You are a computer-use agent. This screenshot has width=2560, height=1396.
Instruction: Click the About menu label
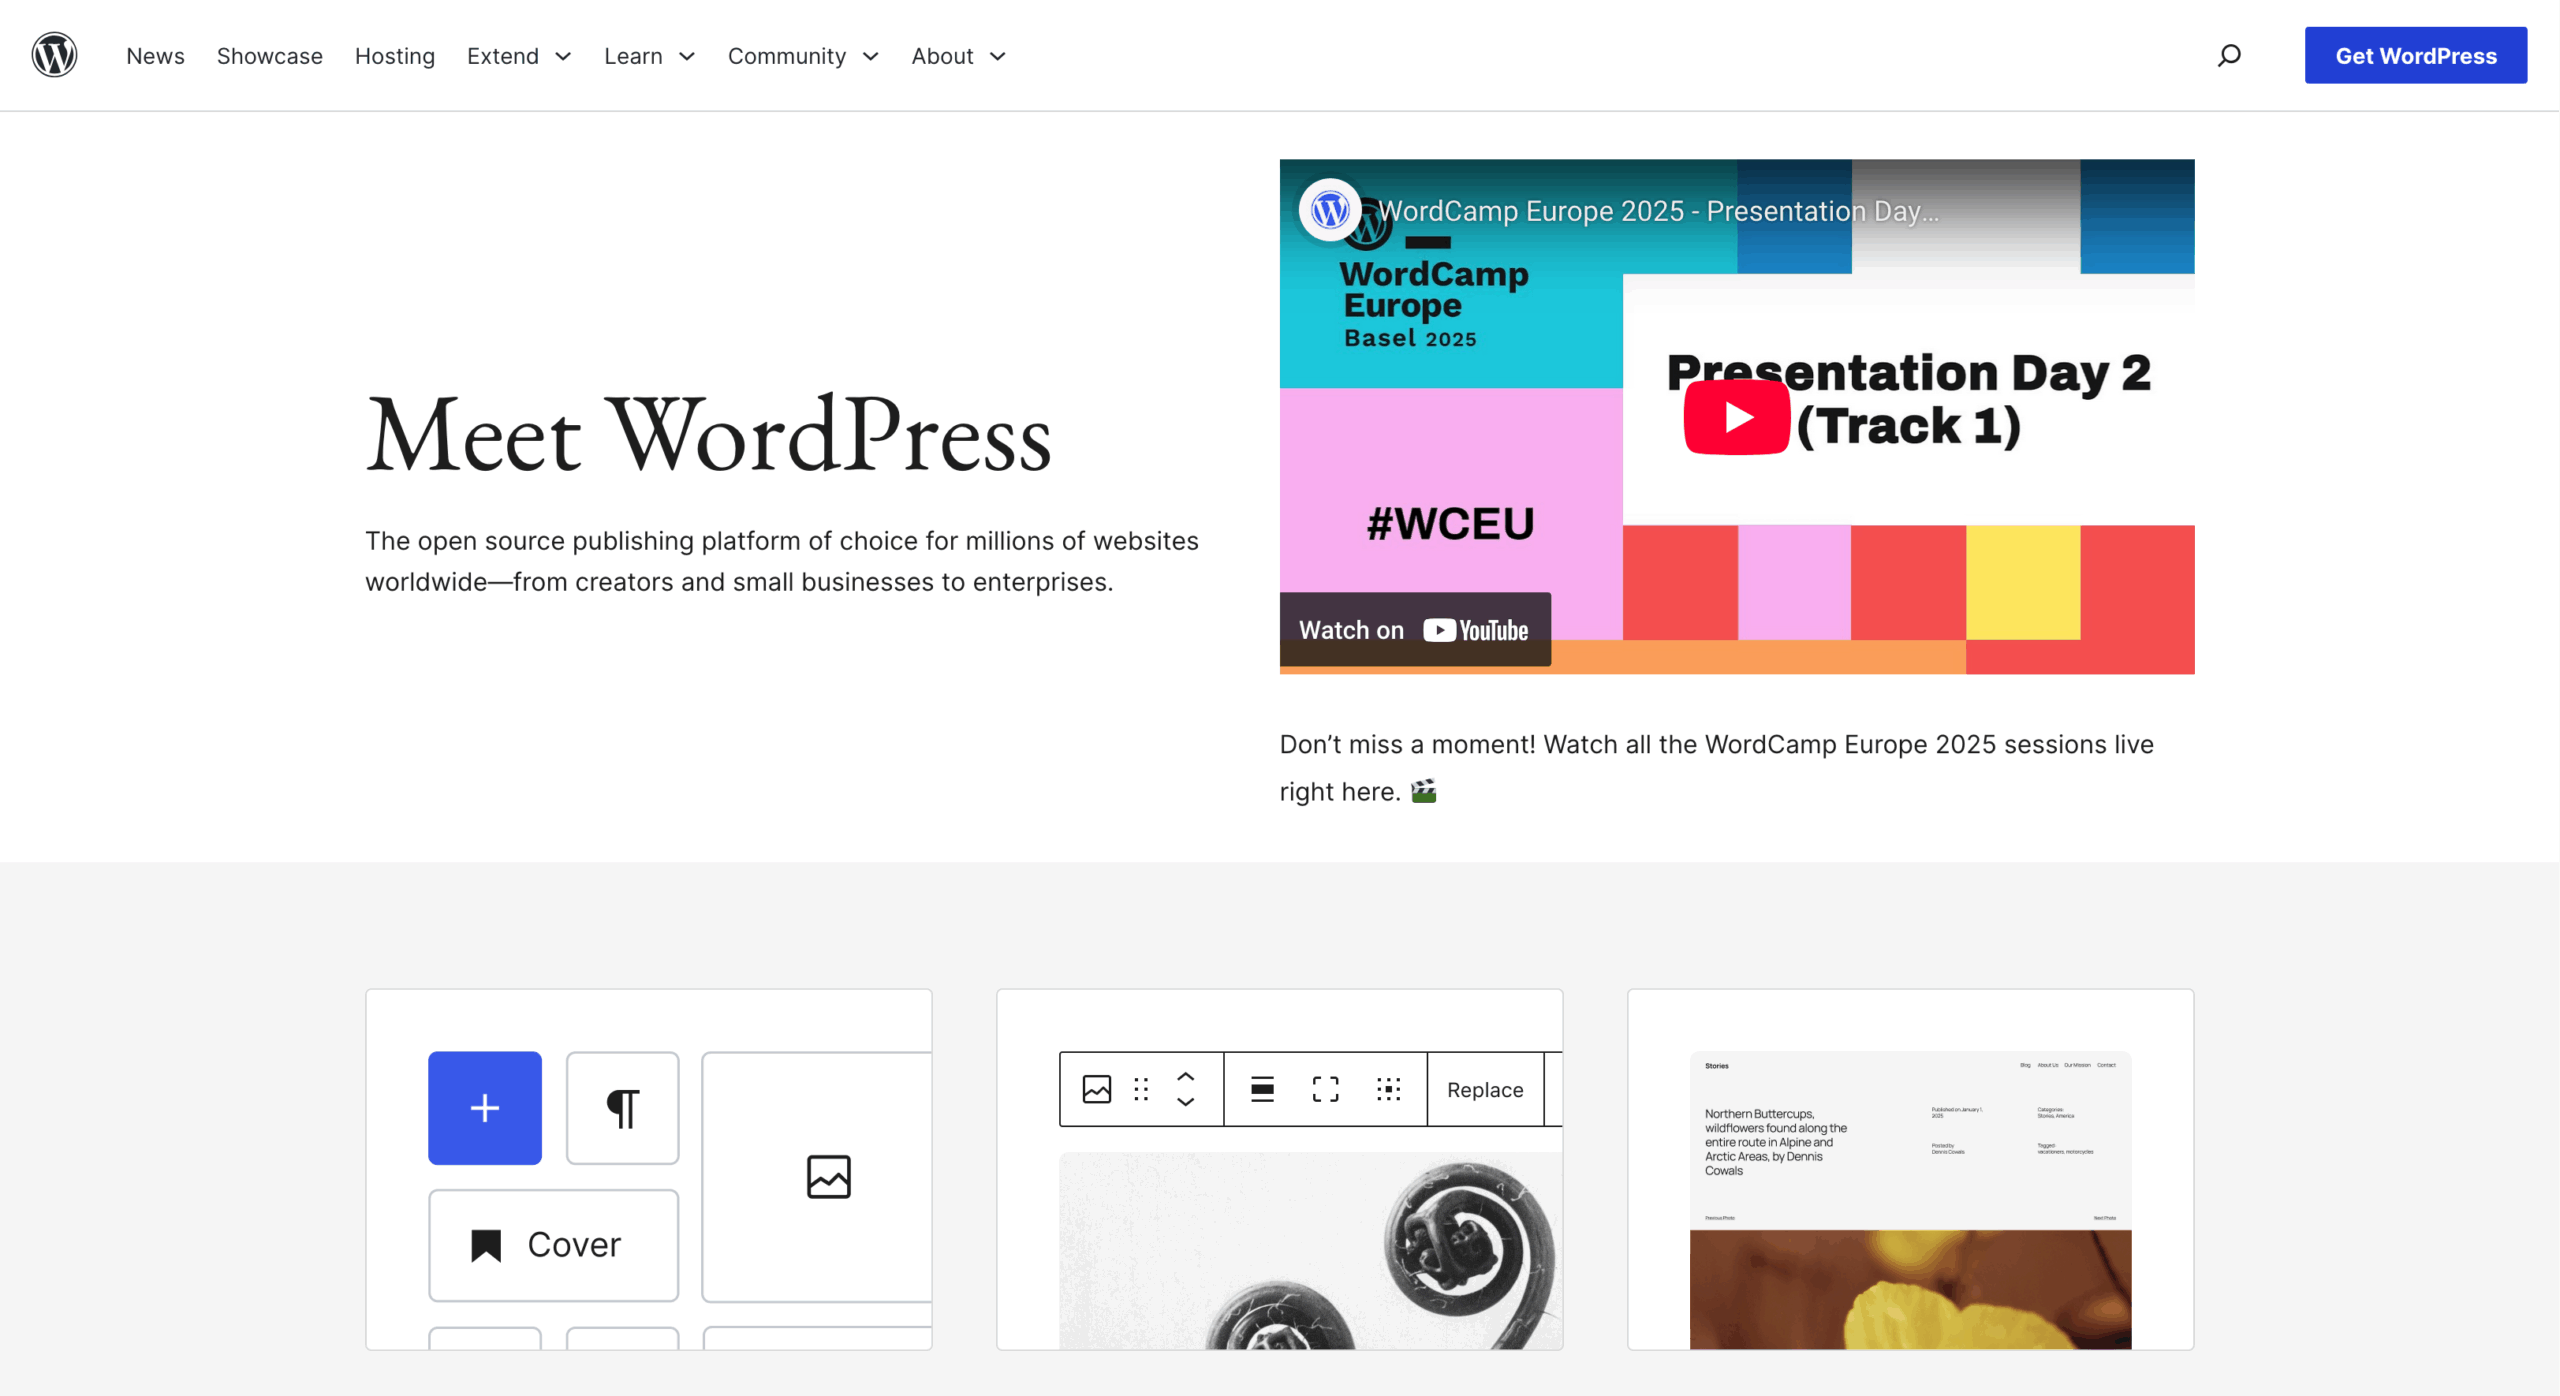(942, 56)
